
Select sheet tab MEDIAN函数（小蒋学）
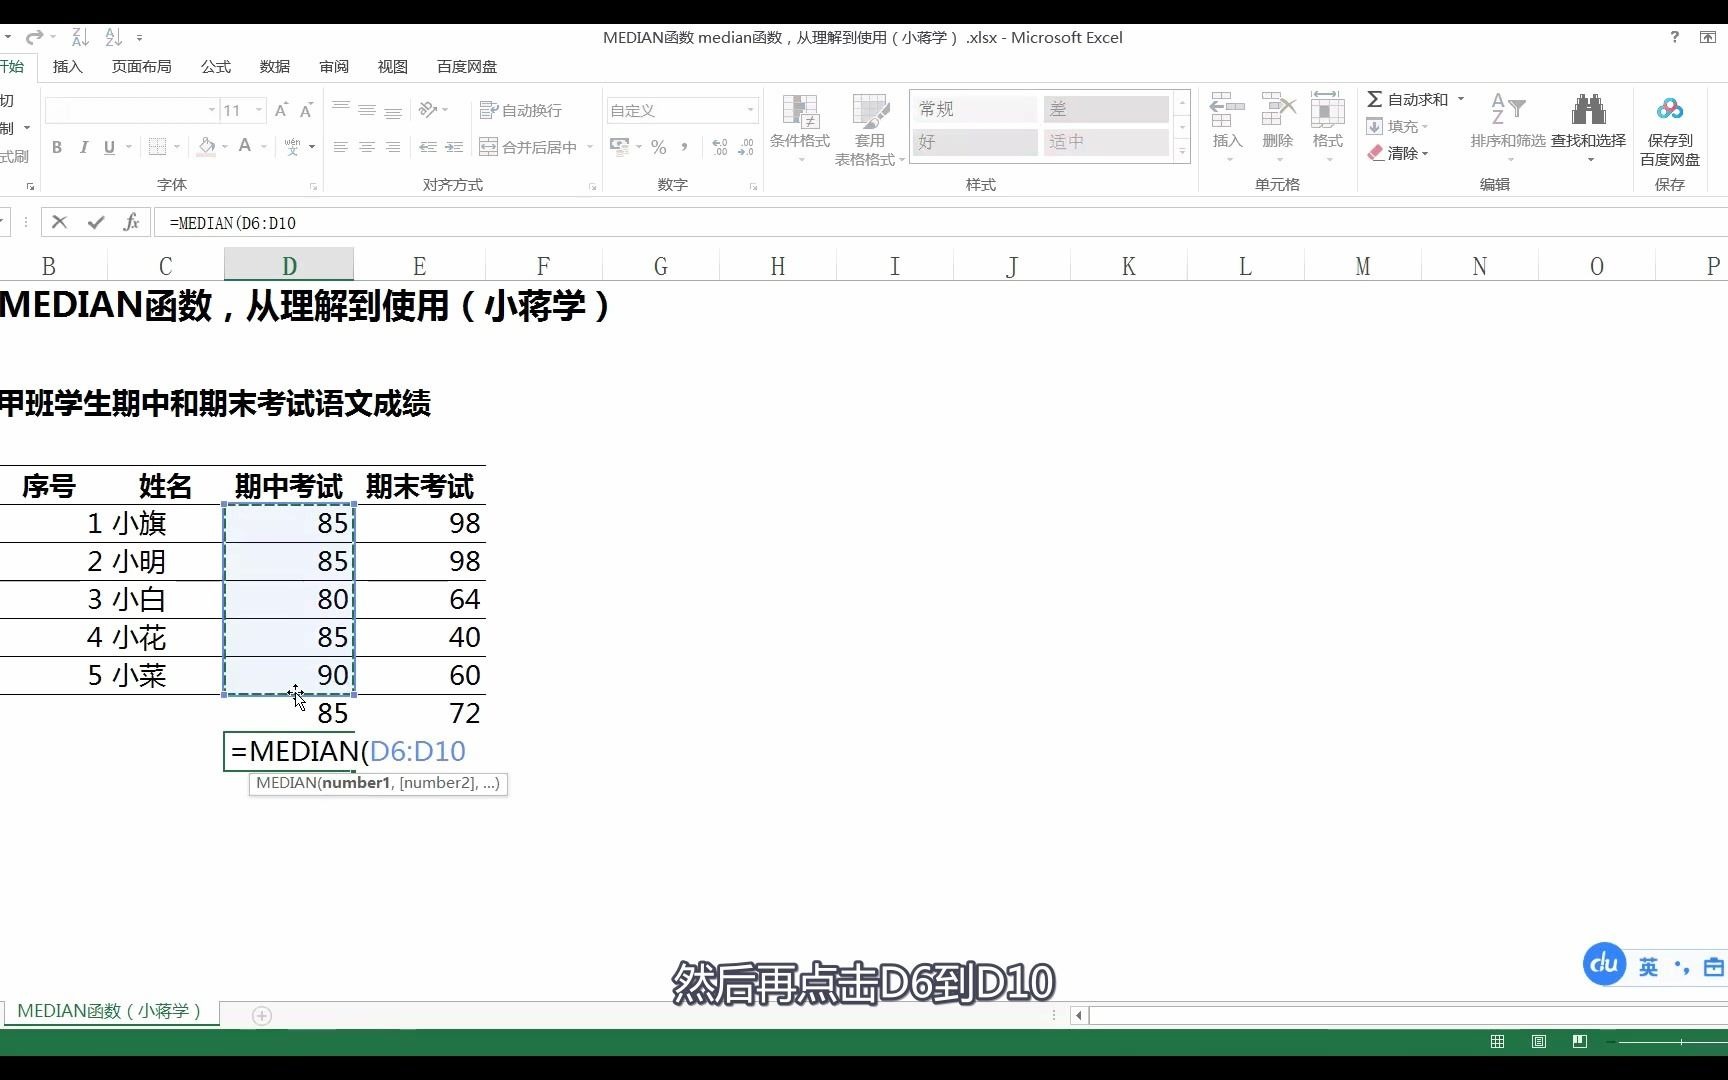coord(110,1011)
